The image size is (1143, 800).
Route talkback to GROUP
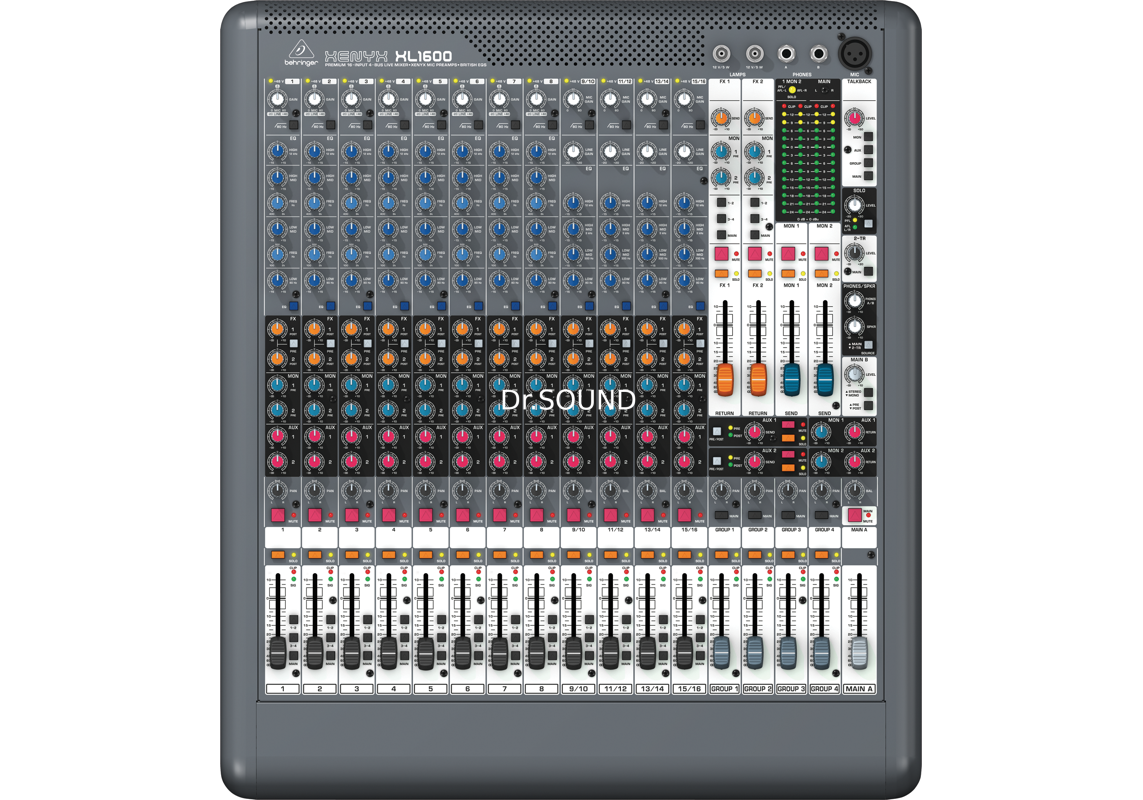click(x=868, y=163)
